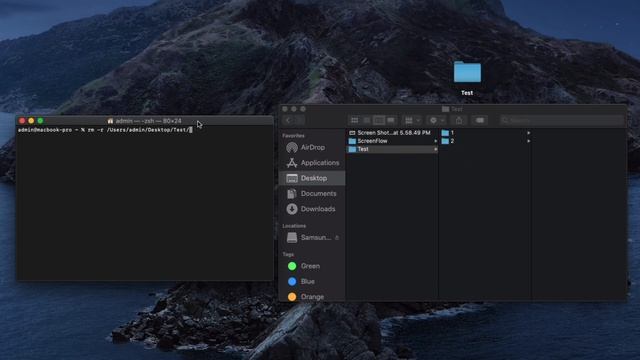Click the Tags sidebar heading
Viewport: 640px width, 360px height.
pos(288,254)
